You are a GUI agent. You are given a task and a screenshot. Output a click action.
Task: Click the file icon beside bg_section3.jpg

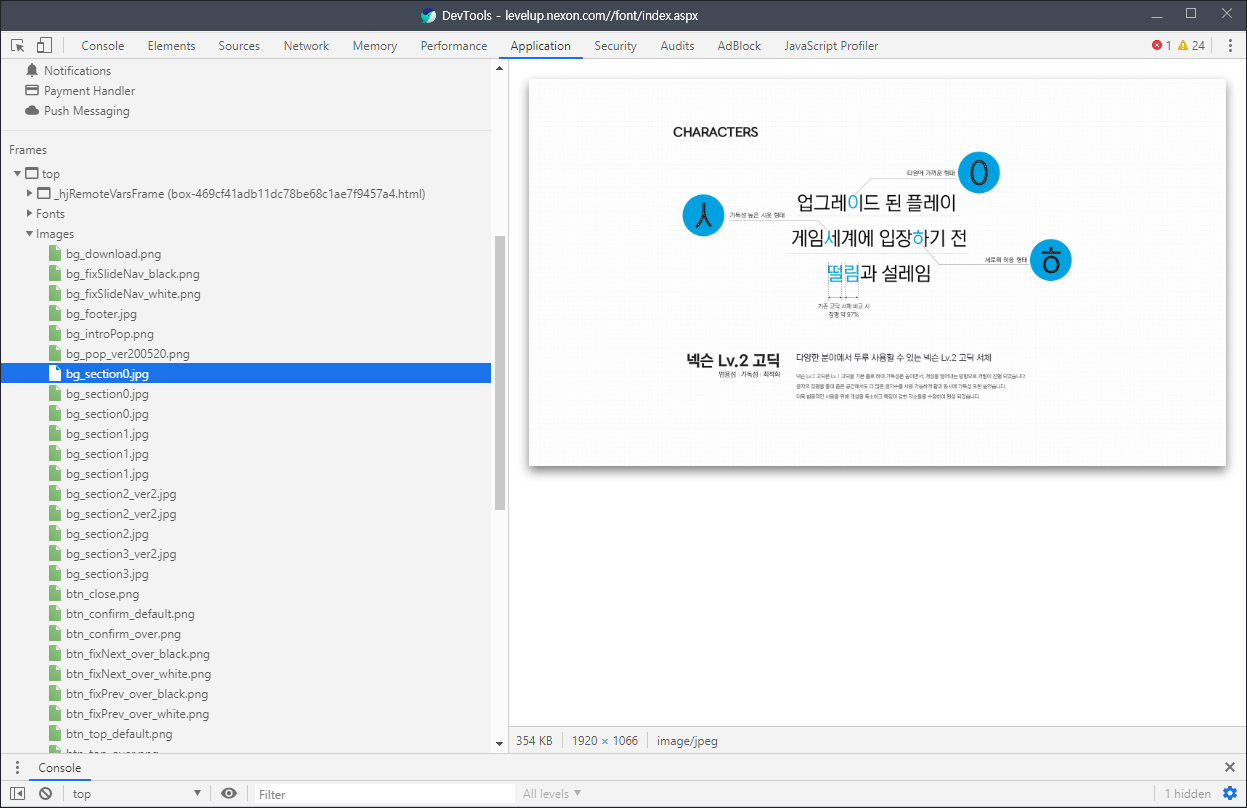tap(55, 574)
